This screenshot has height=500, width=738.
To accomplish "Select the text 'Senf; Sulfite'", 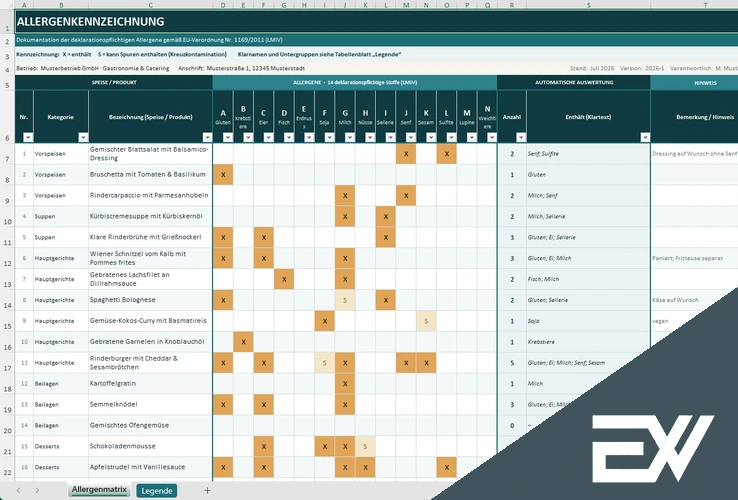I will 543,154.
